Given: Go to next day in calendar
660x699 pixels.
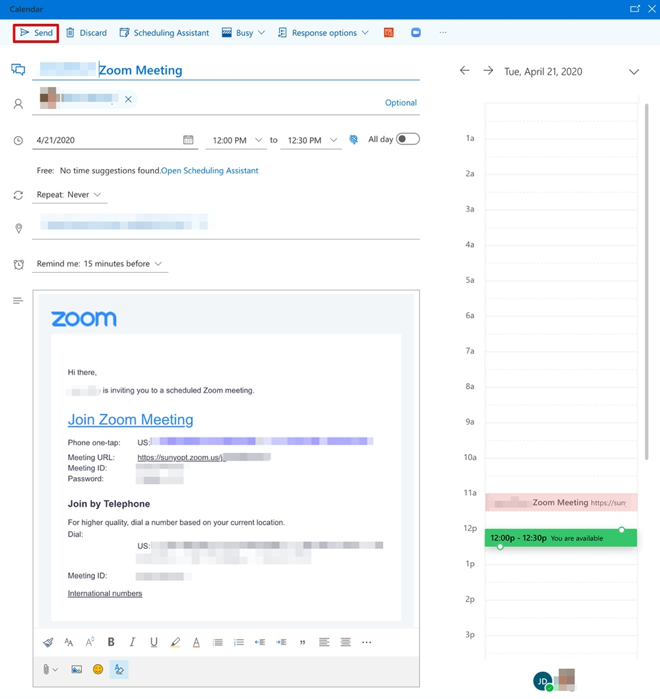Looking at the screenshot, I should [488, 70].
